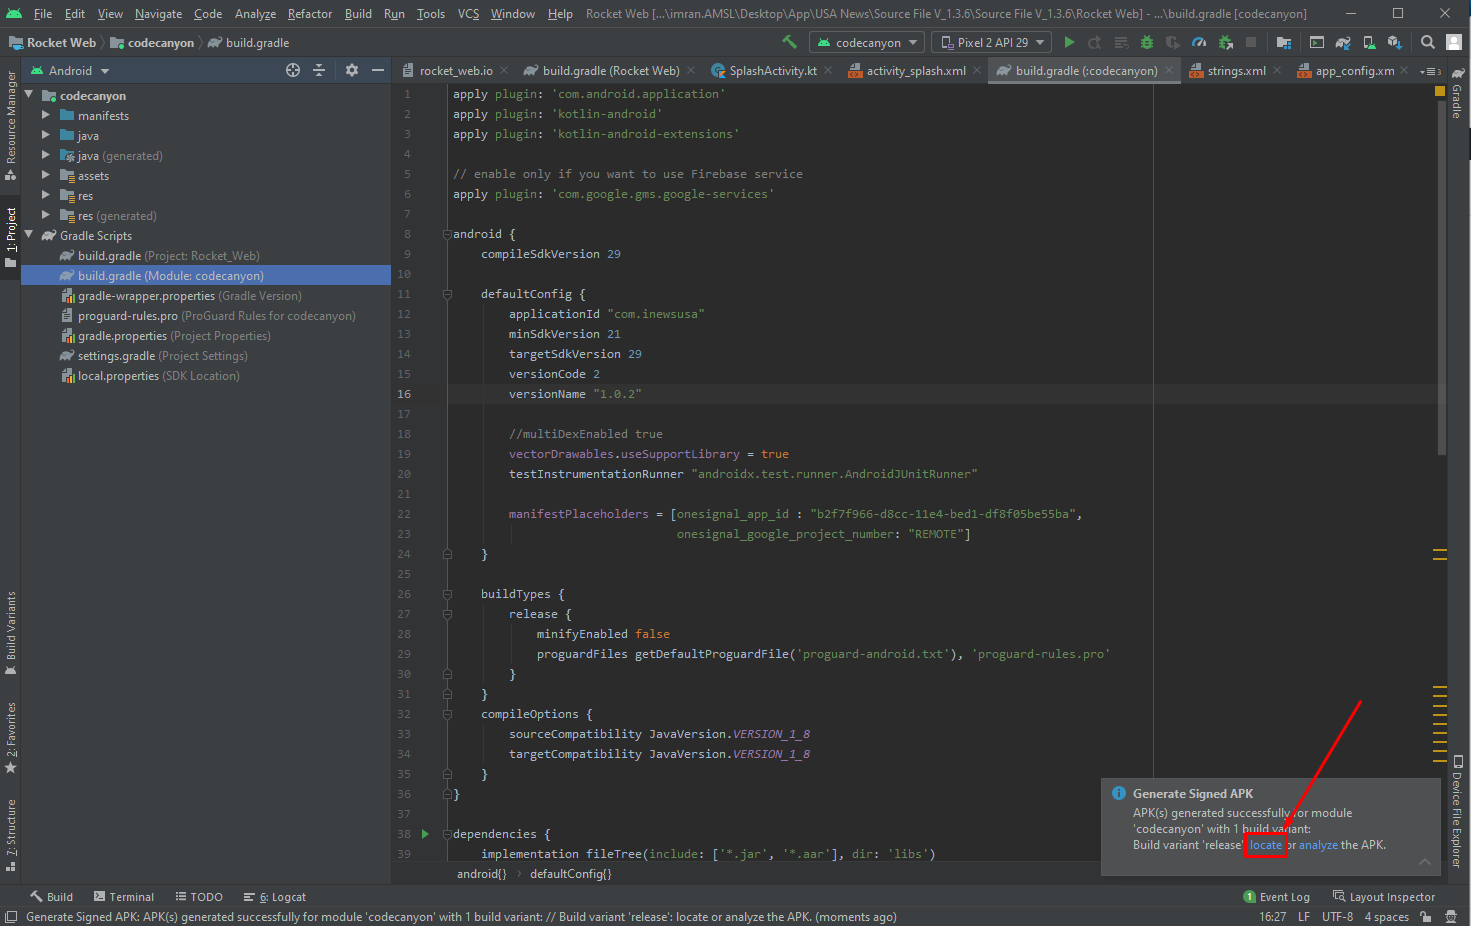Open the Profiler gauge icon

coord(1199,42)
